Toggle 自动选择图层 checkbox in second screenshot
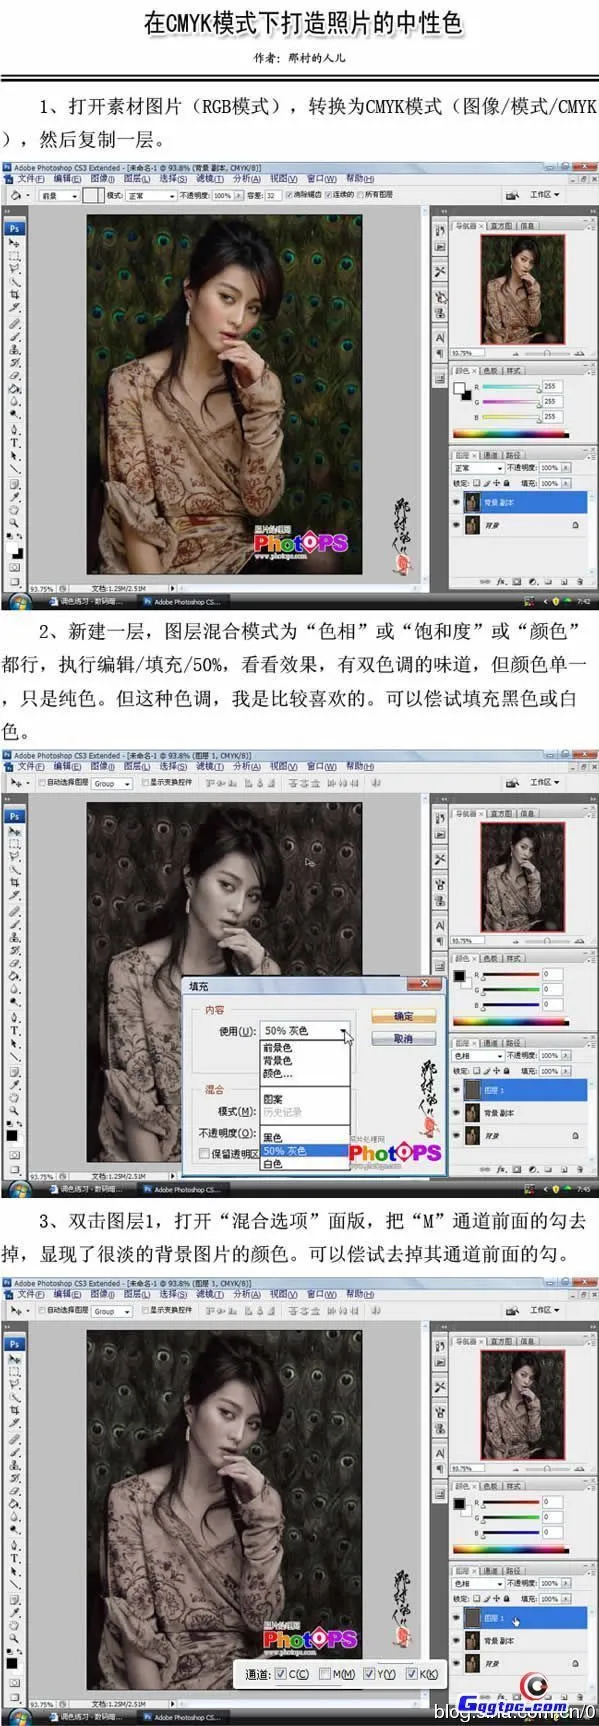The width and height of the screenshot is (599, 1726). tap(41, 783)
